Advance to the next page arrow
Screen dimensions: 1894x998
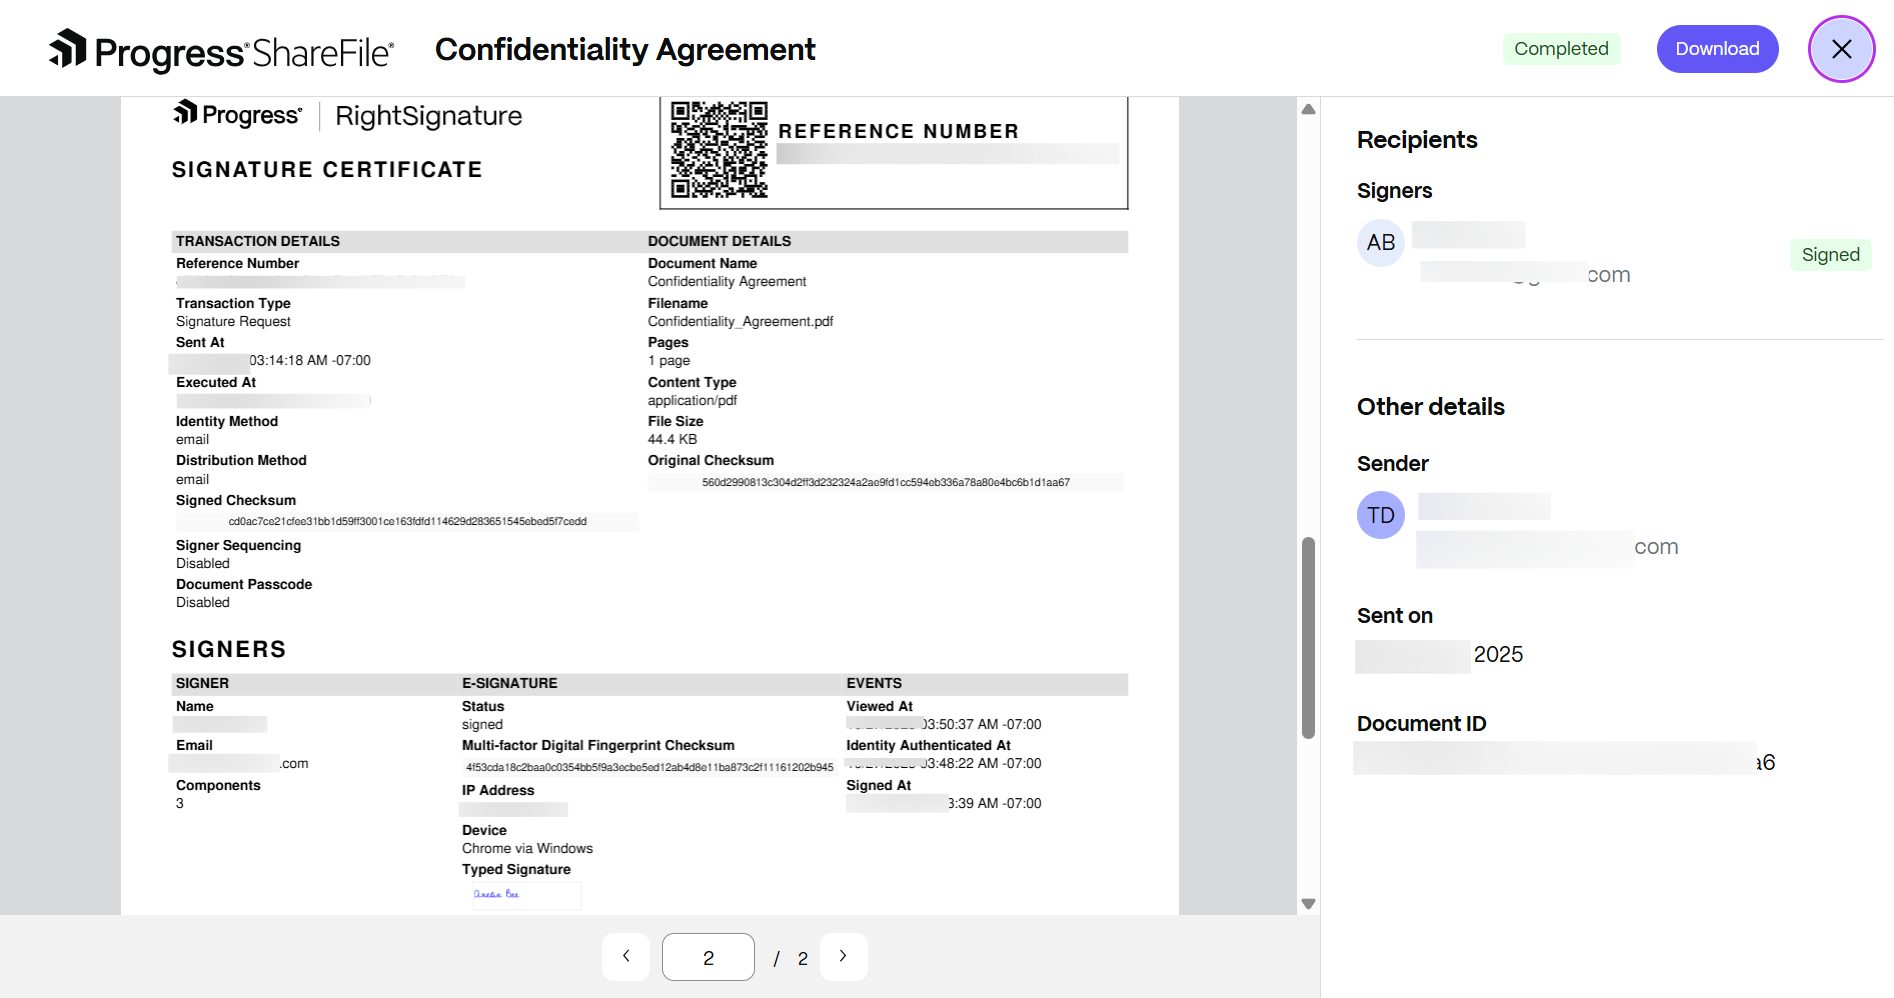pyautogui.click(x=843, y=956)
